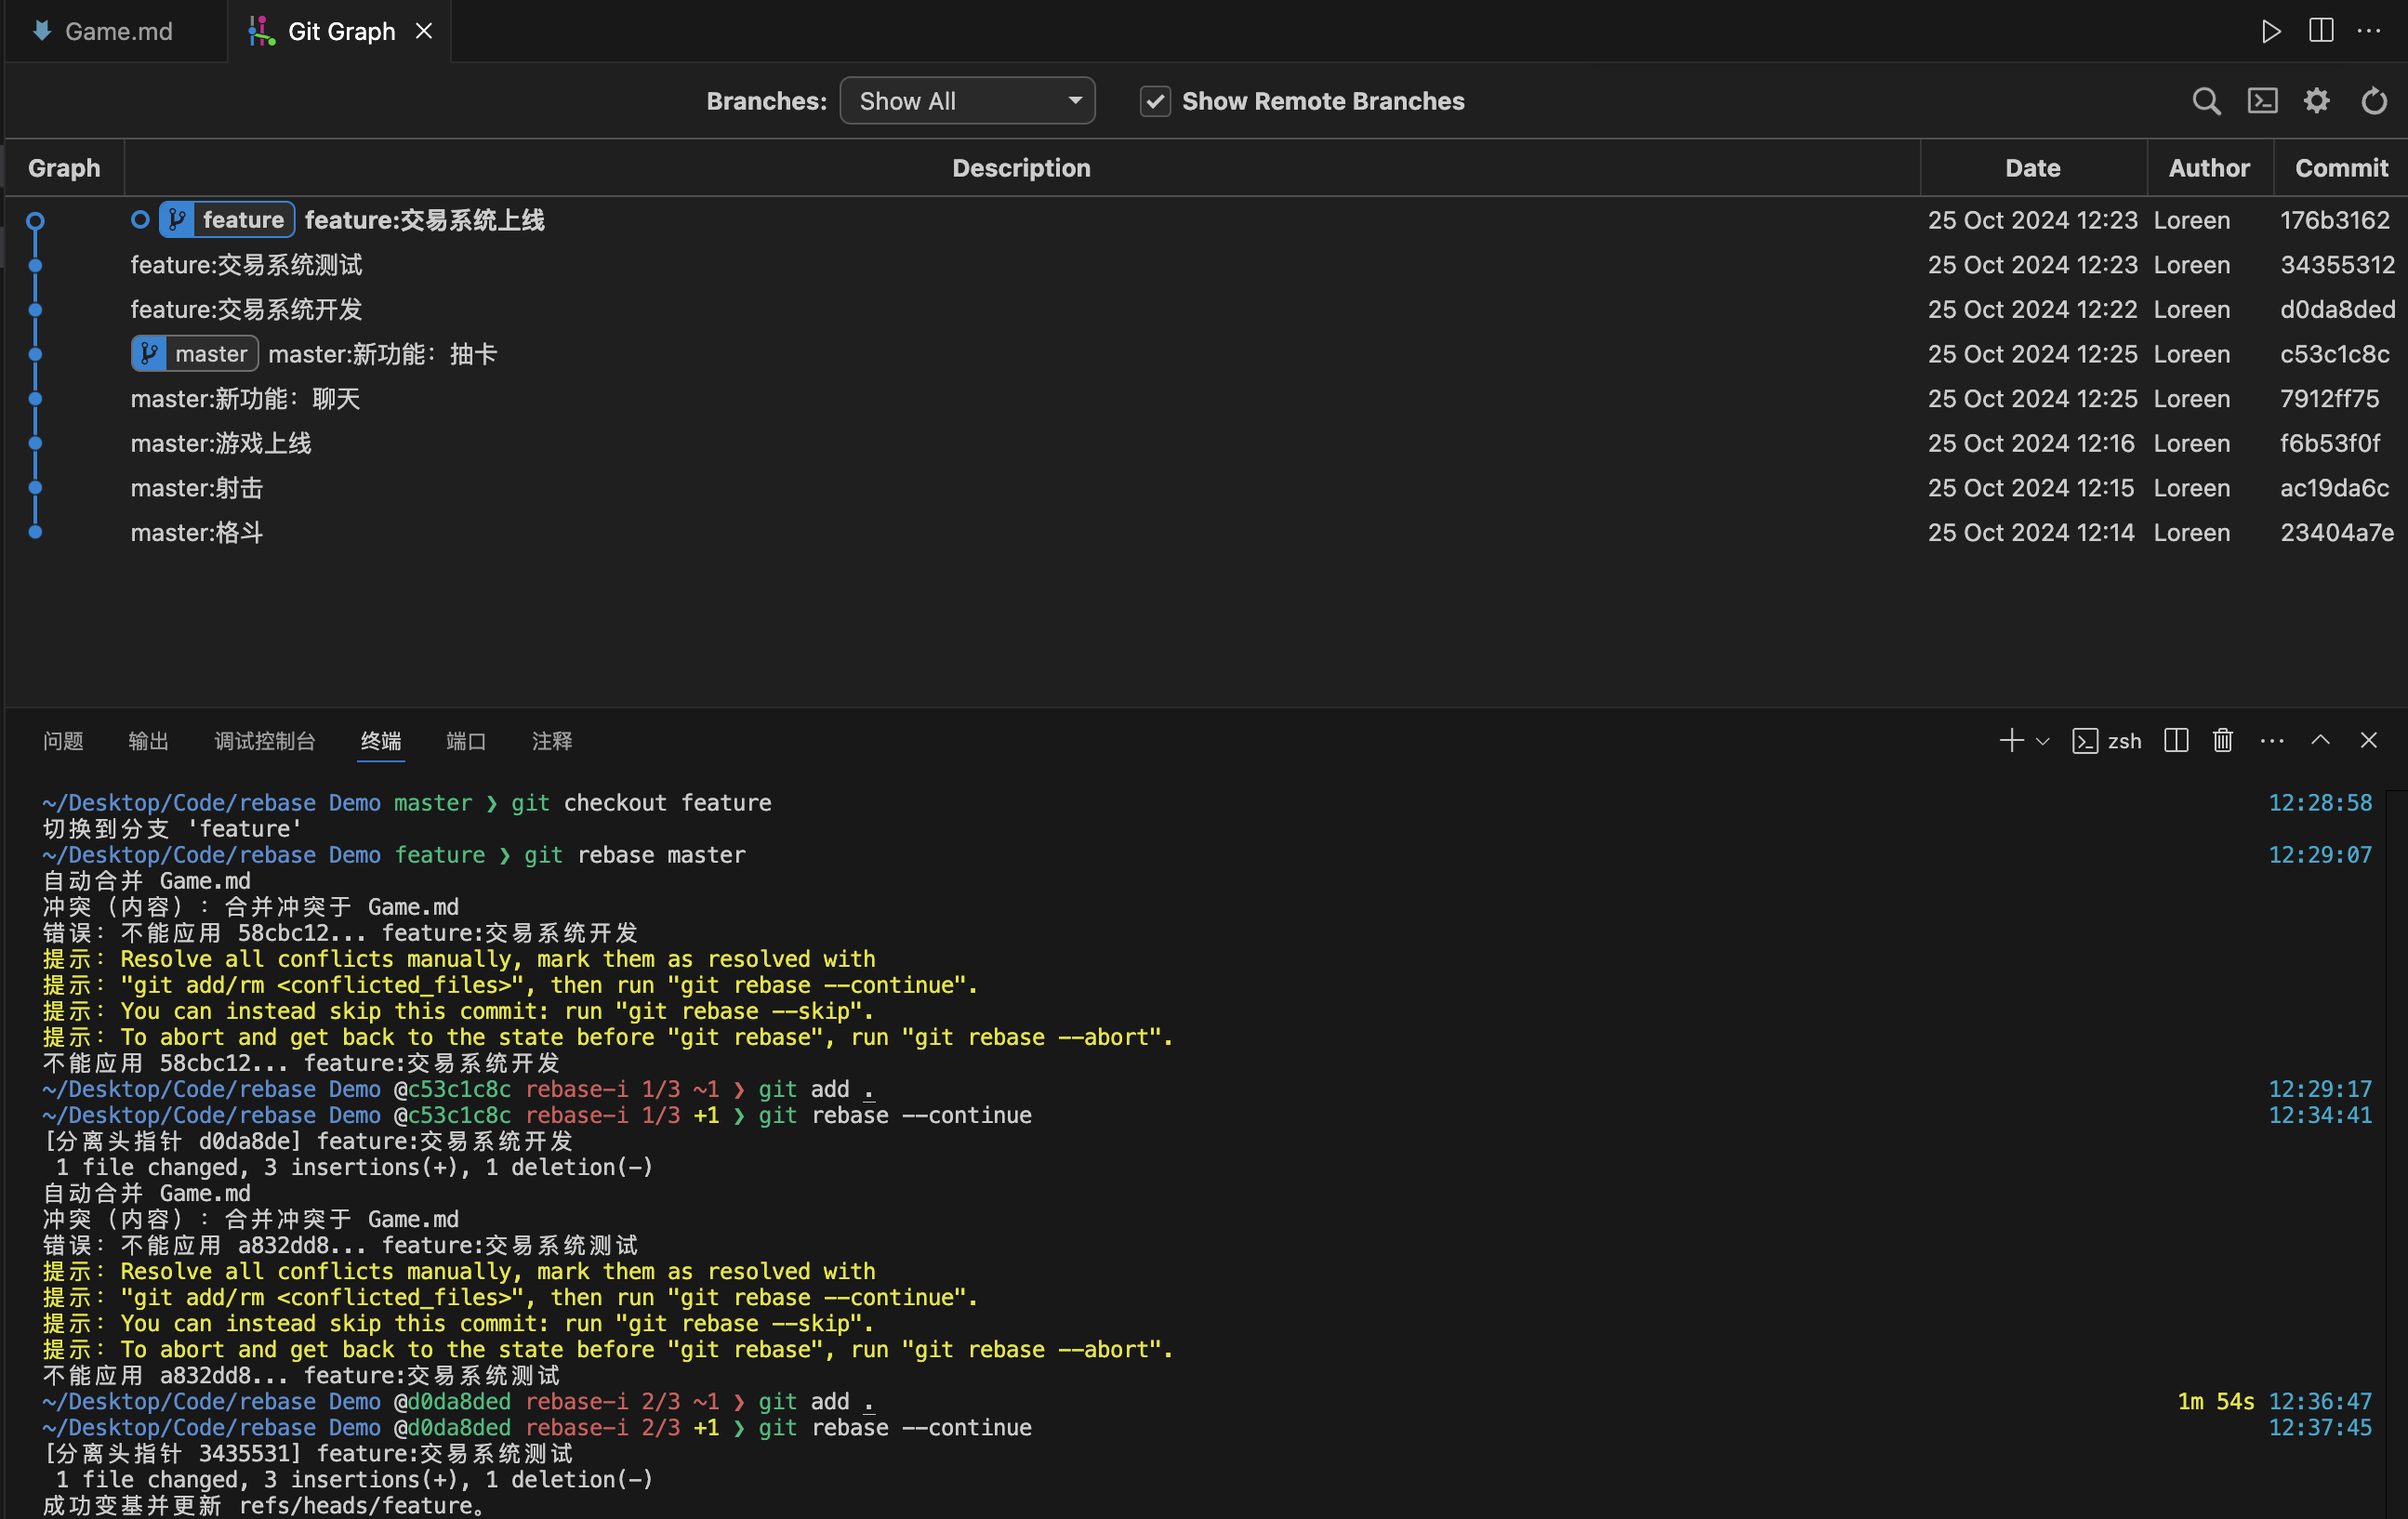The image size is (2408, 1519).
Task: Open Git Graph repository settings gear
Action: tap(2317, 101)
